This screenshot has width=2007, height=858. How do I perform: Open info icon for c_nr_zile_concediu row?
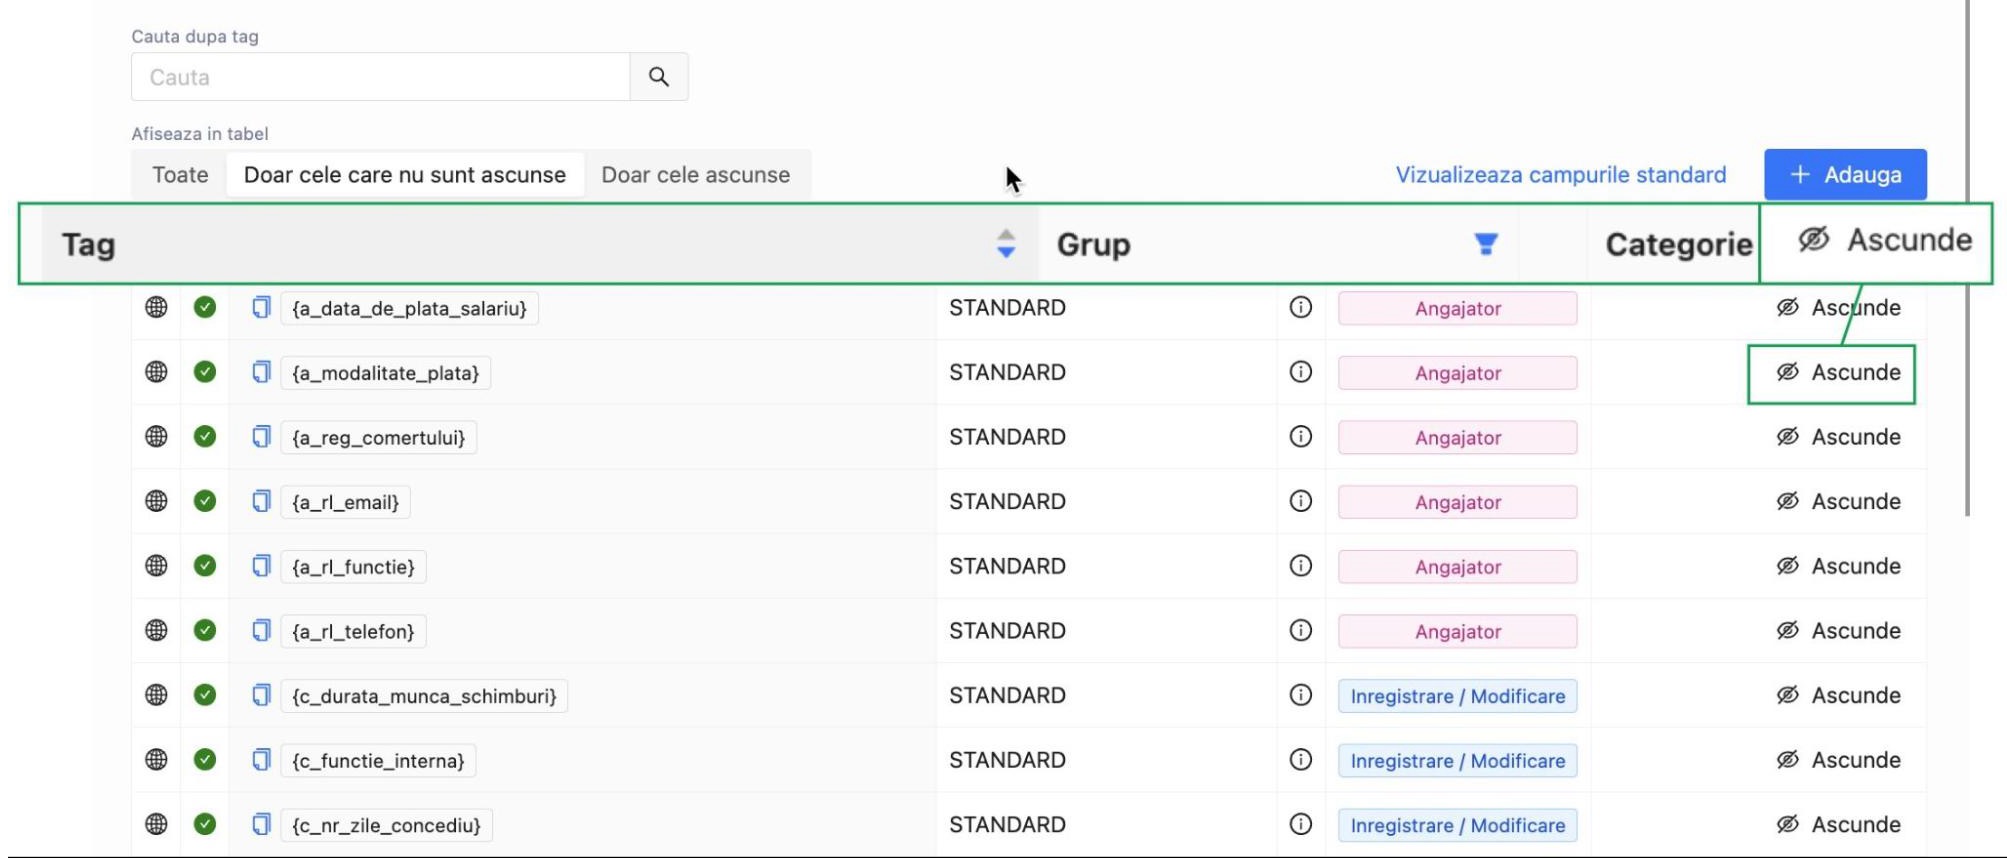pyautogui.click(x=1300, y=824)
